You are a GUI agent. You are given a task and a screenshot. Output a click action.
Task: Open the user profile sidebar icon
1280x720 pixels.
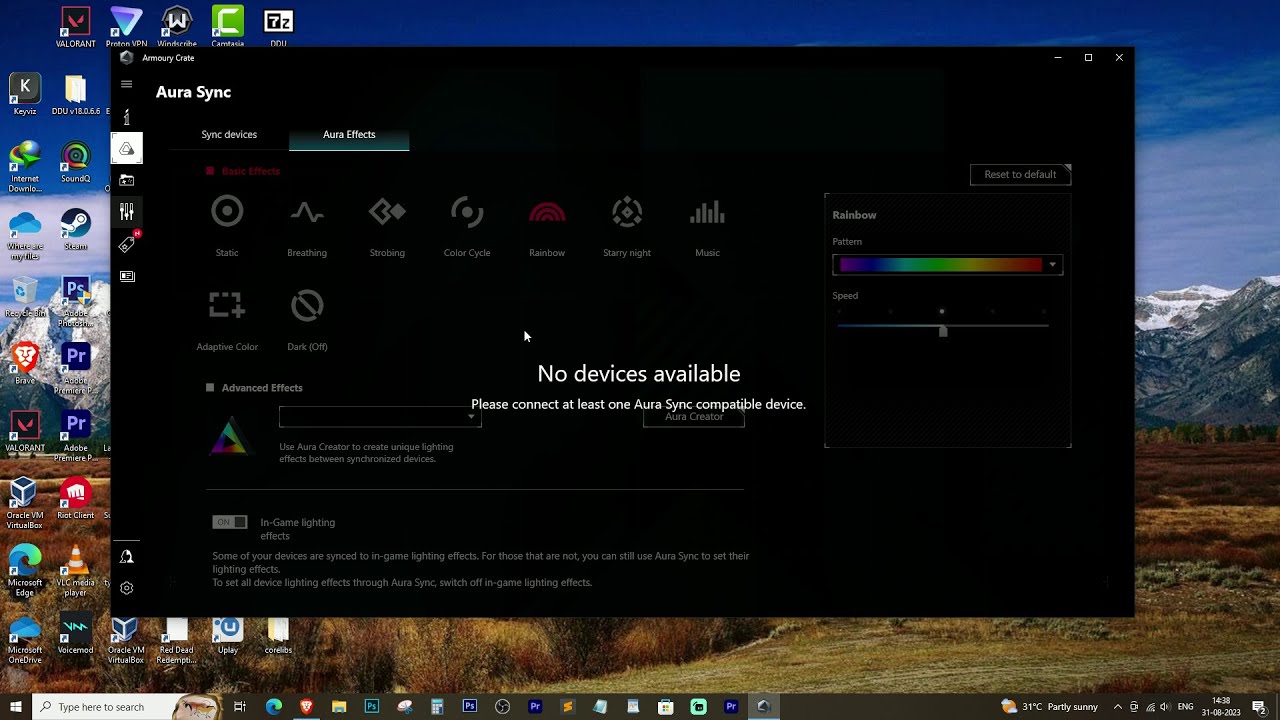click(126, 556)
